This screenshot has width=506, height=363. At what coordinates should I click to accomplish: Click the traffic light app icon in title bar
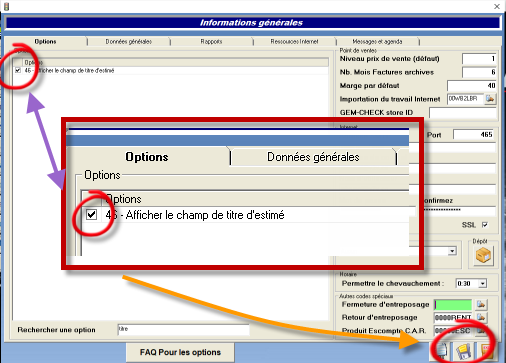(6, 6)
